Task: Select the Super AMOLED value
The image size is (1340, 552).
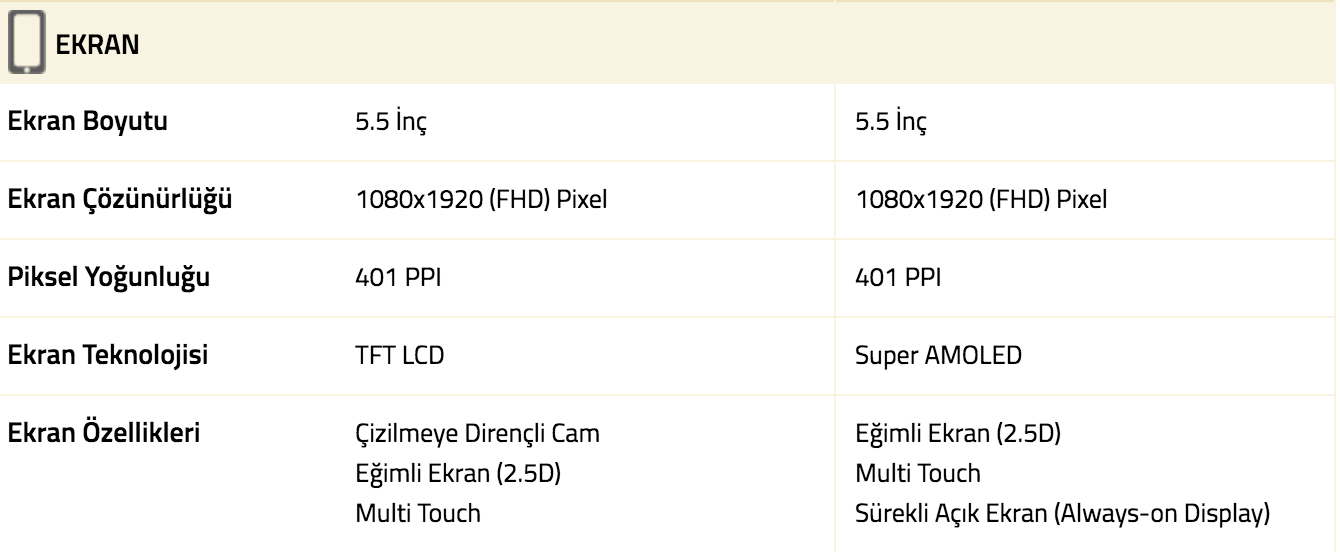Action: (939, 356)
